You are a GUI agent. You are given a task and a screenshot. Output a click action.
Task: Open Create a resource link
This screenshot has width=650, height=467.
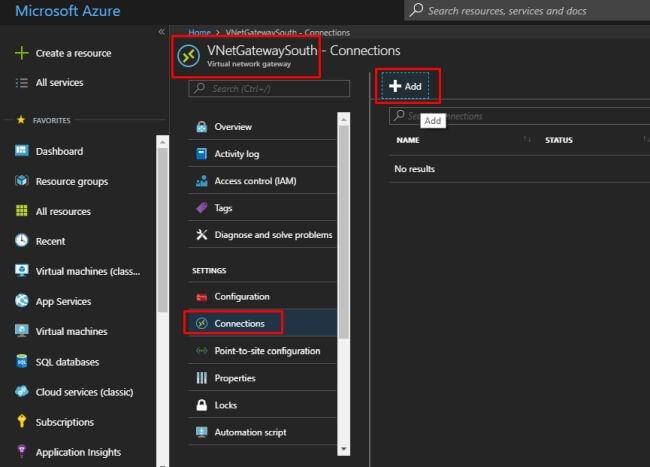coord(73,53)
